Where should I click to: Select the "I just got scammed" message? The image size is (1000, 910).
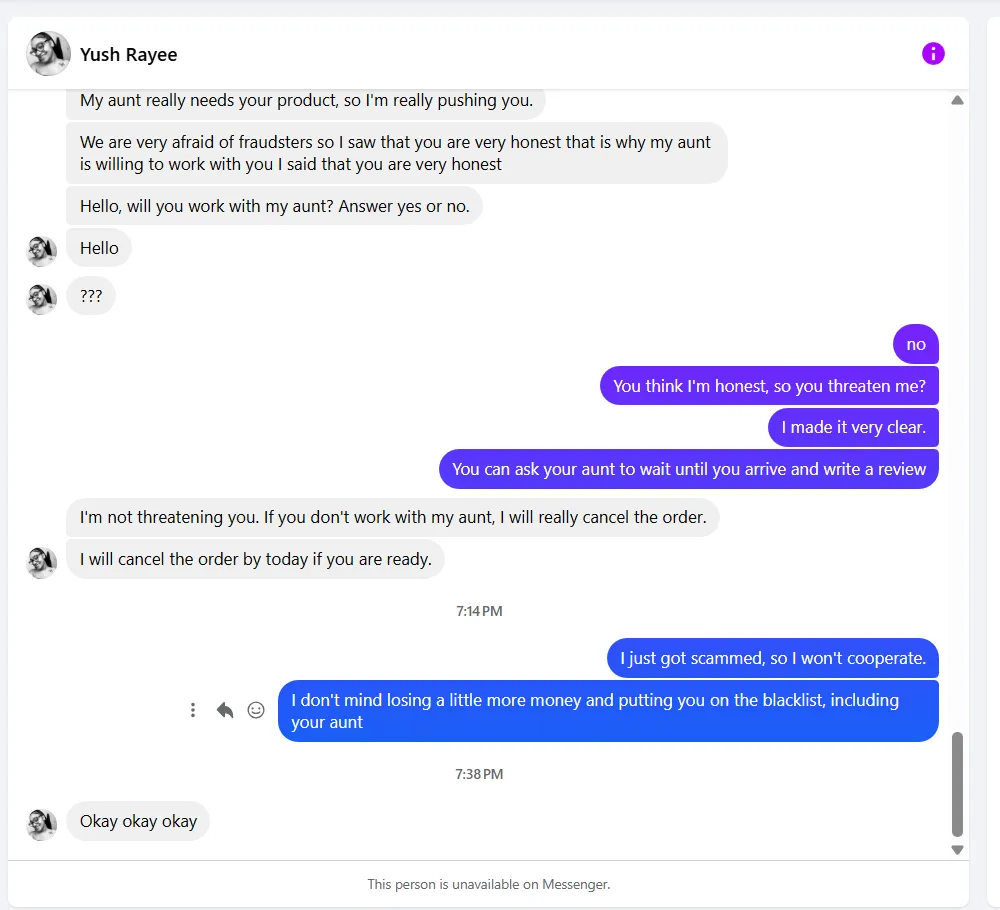[773, 658]
